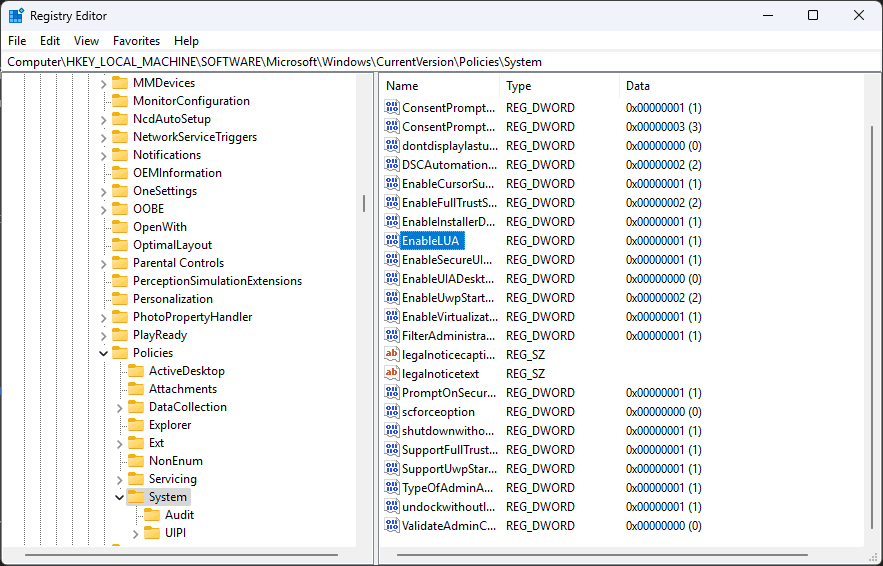The height and width of the screenshot is (566, 883).
Task: Expand the PlayReady key
Action: [x=104, y=335]
